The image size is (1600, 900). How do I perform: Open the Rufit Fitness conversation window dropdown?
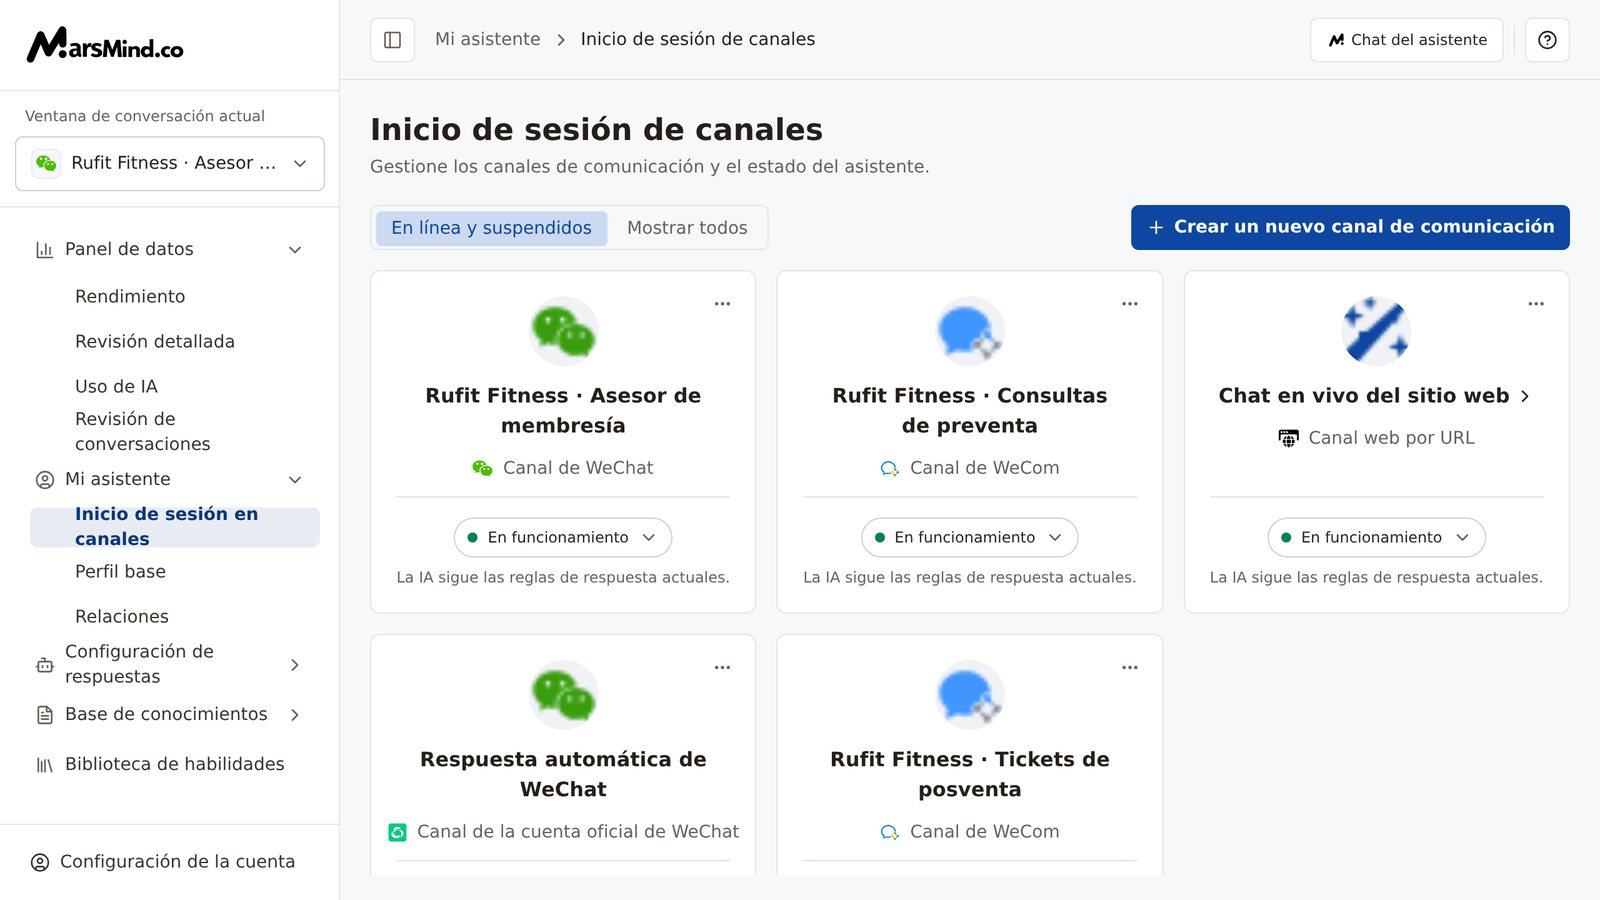[x=170, y=163]
